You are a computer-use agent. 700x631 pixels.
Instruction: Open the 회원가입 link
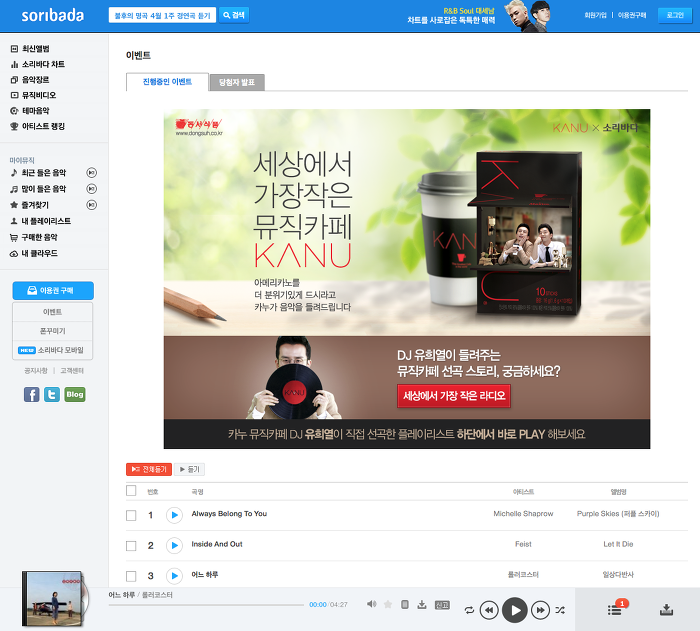[596, 15]
